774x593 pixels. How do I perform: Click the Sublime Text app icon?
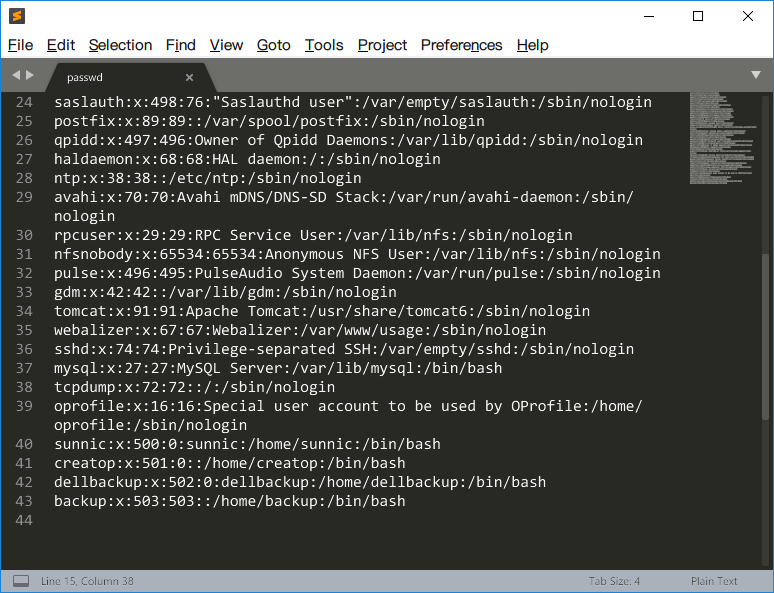point(17,16)
